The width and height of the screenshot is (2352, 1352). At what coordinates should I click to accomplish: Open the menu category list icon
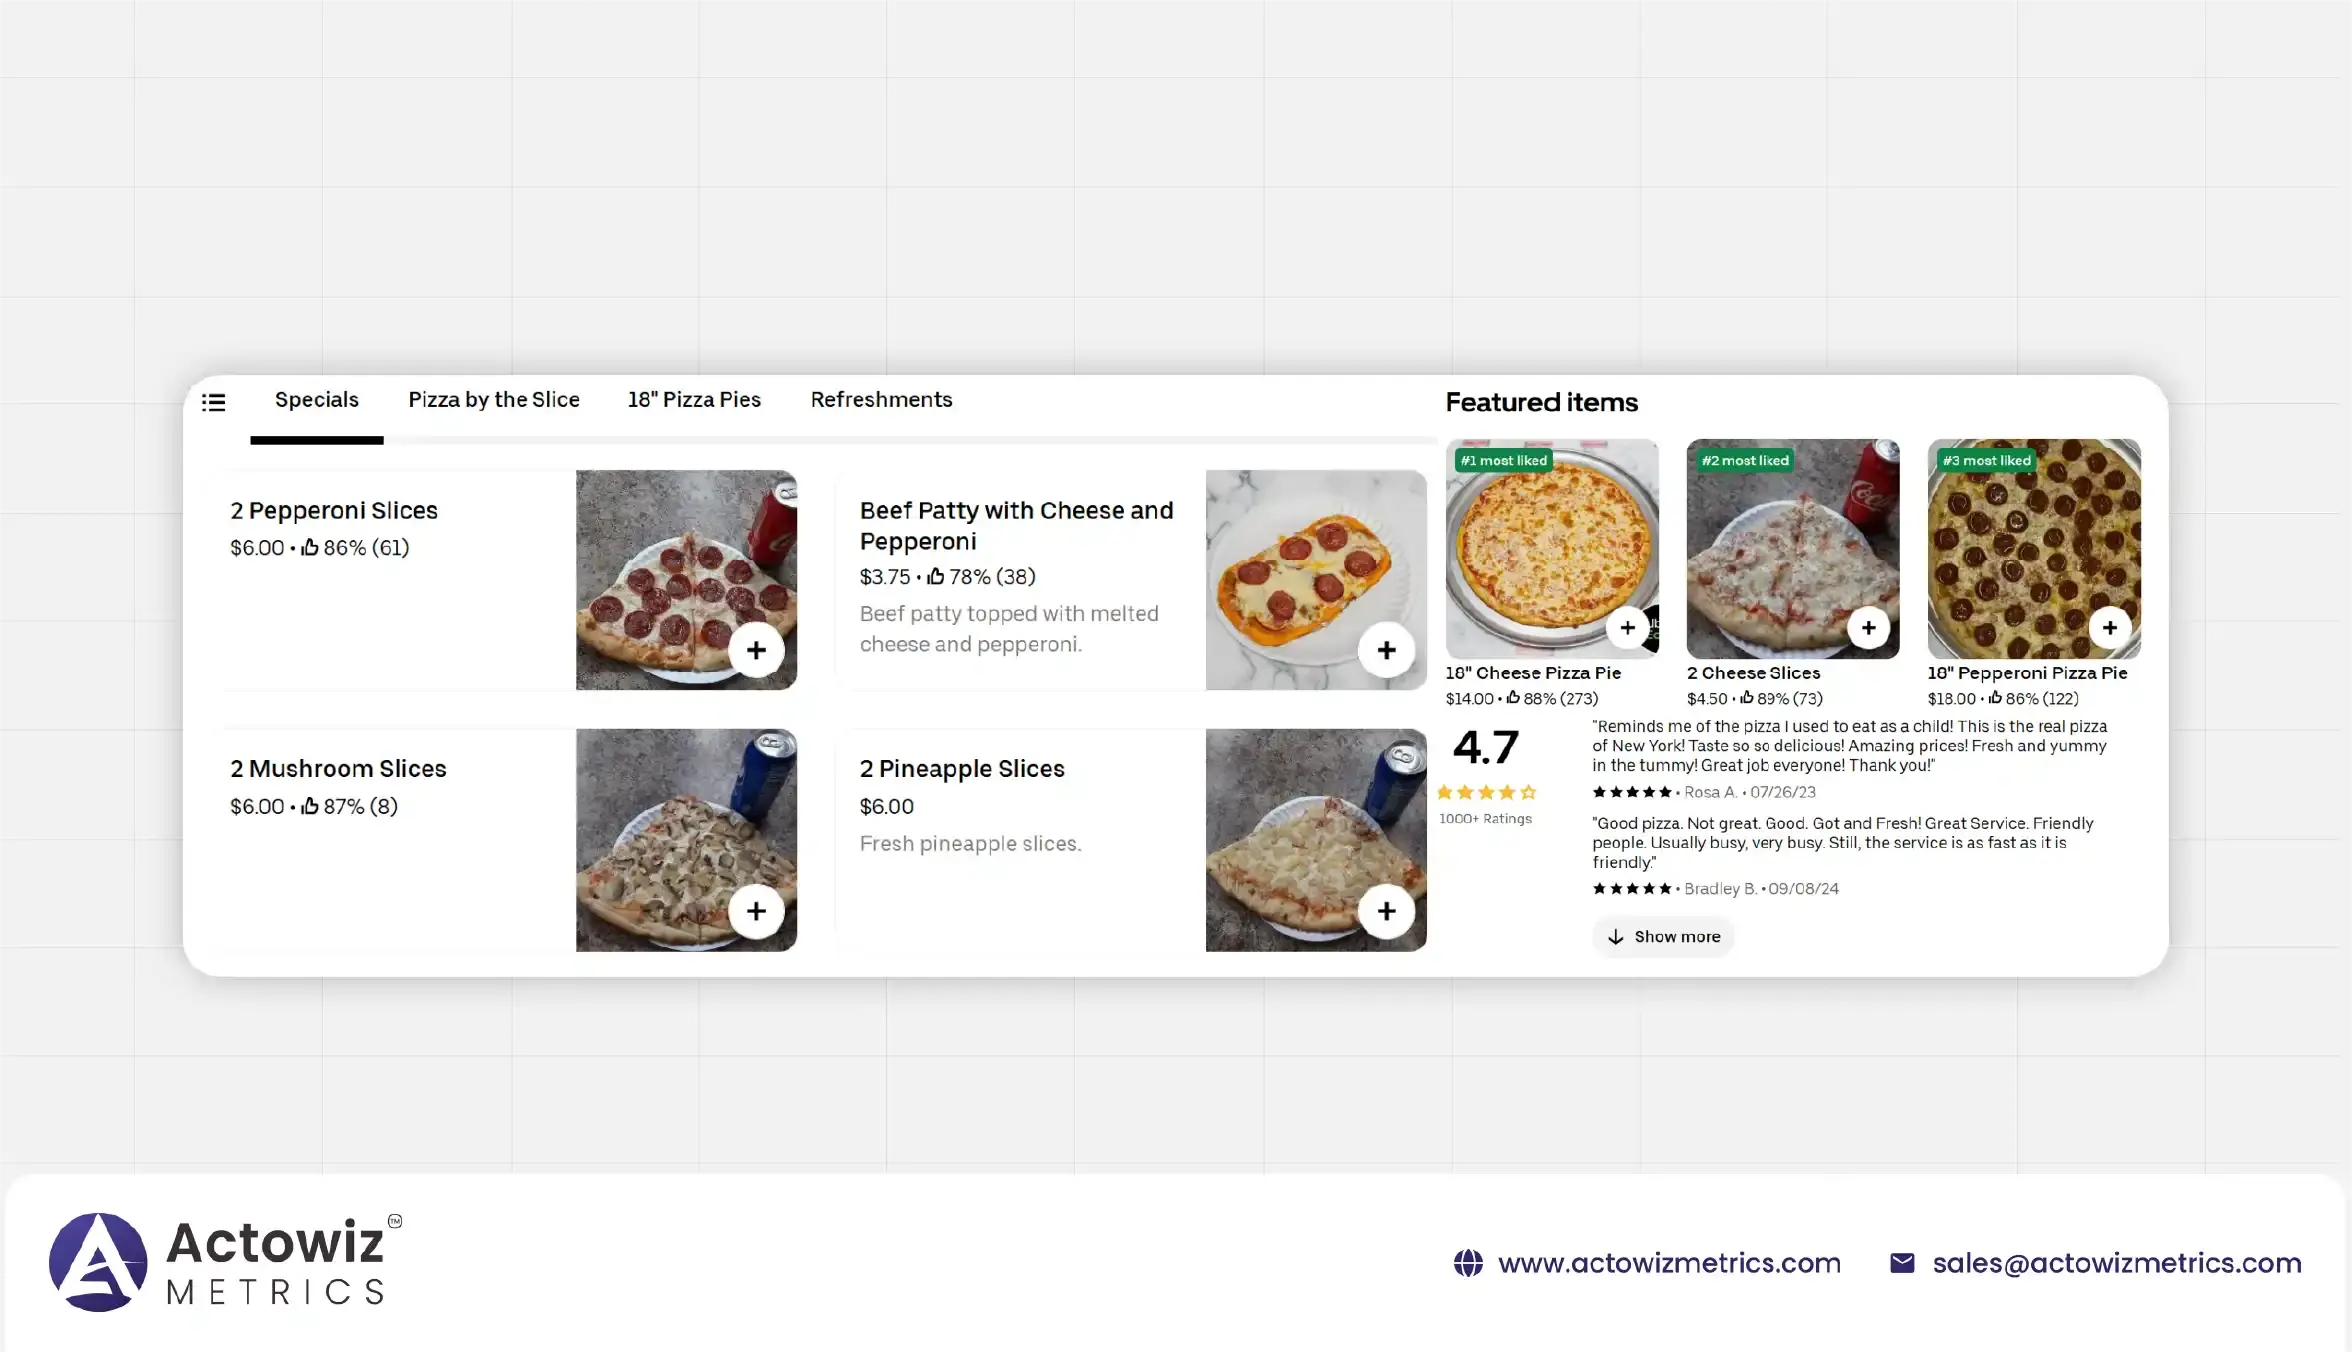[213, 402]
